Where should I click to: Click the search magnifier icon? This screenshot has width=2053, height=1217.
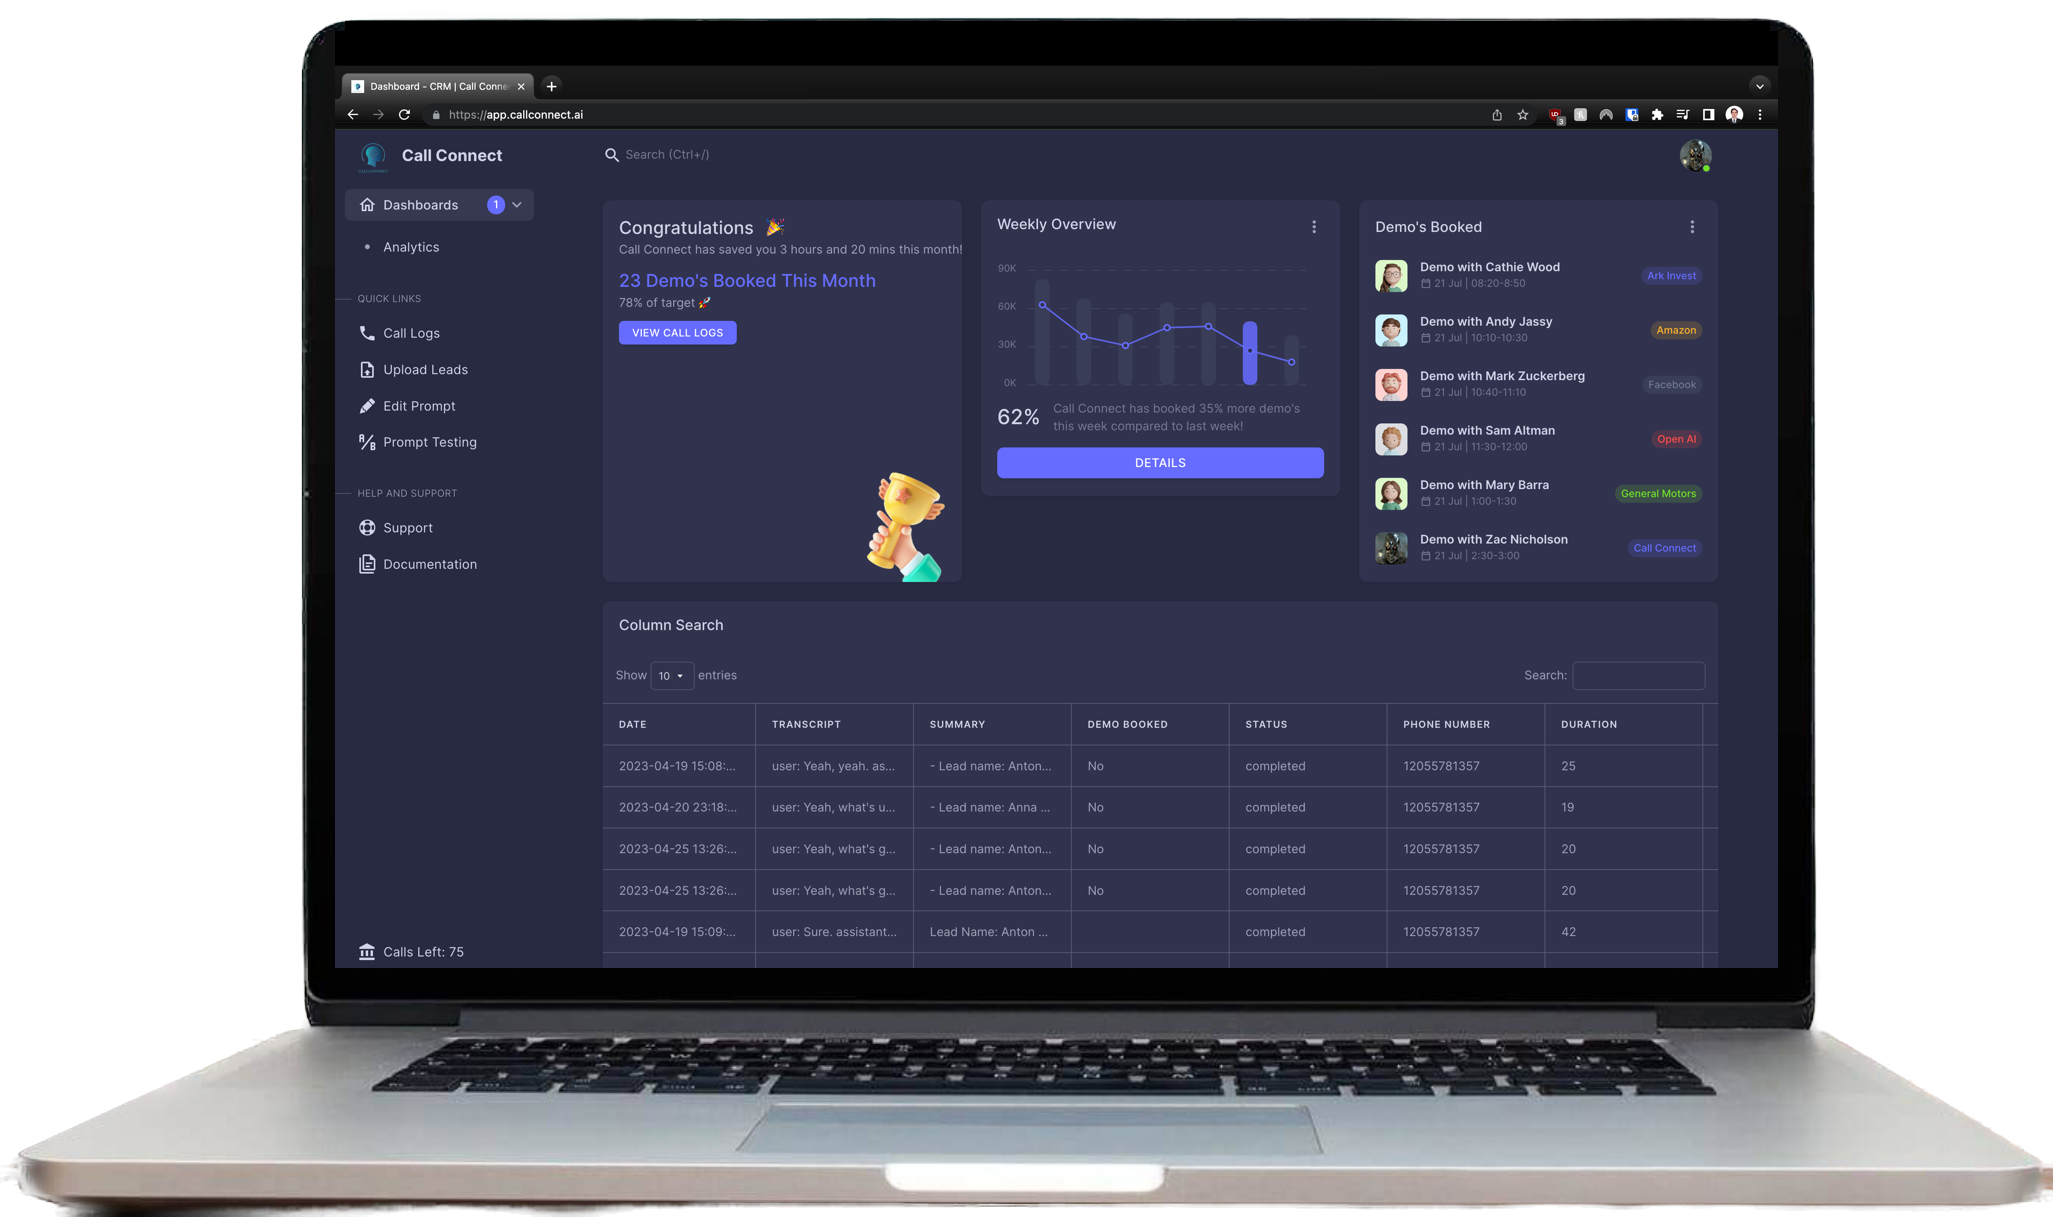coord(612,155)
